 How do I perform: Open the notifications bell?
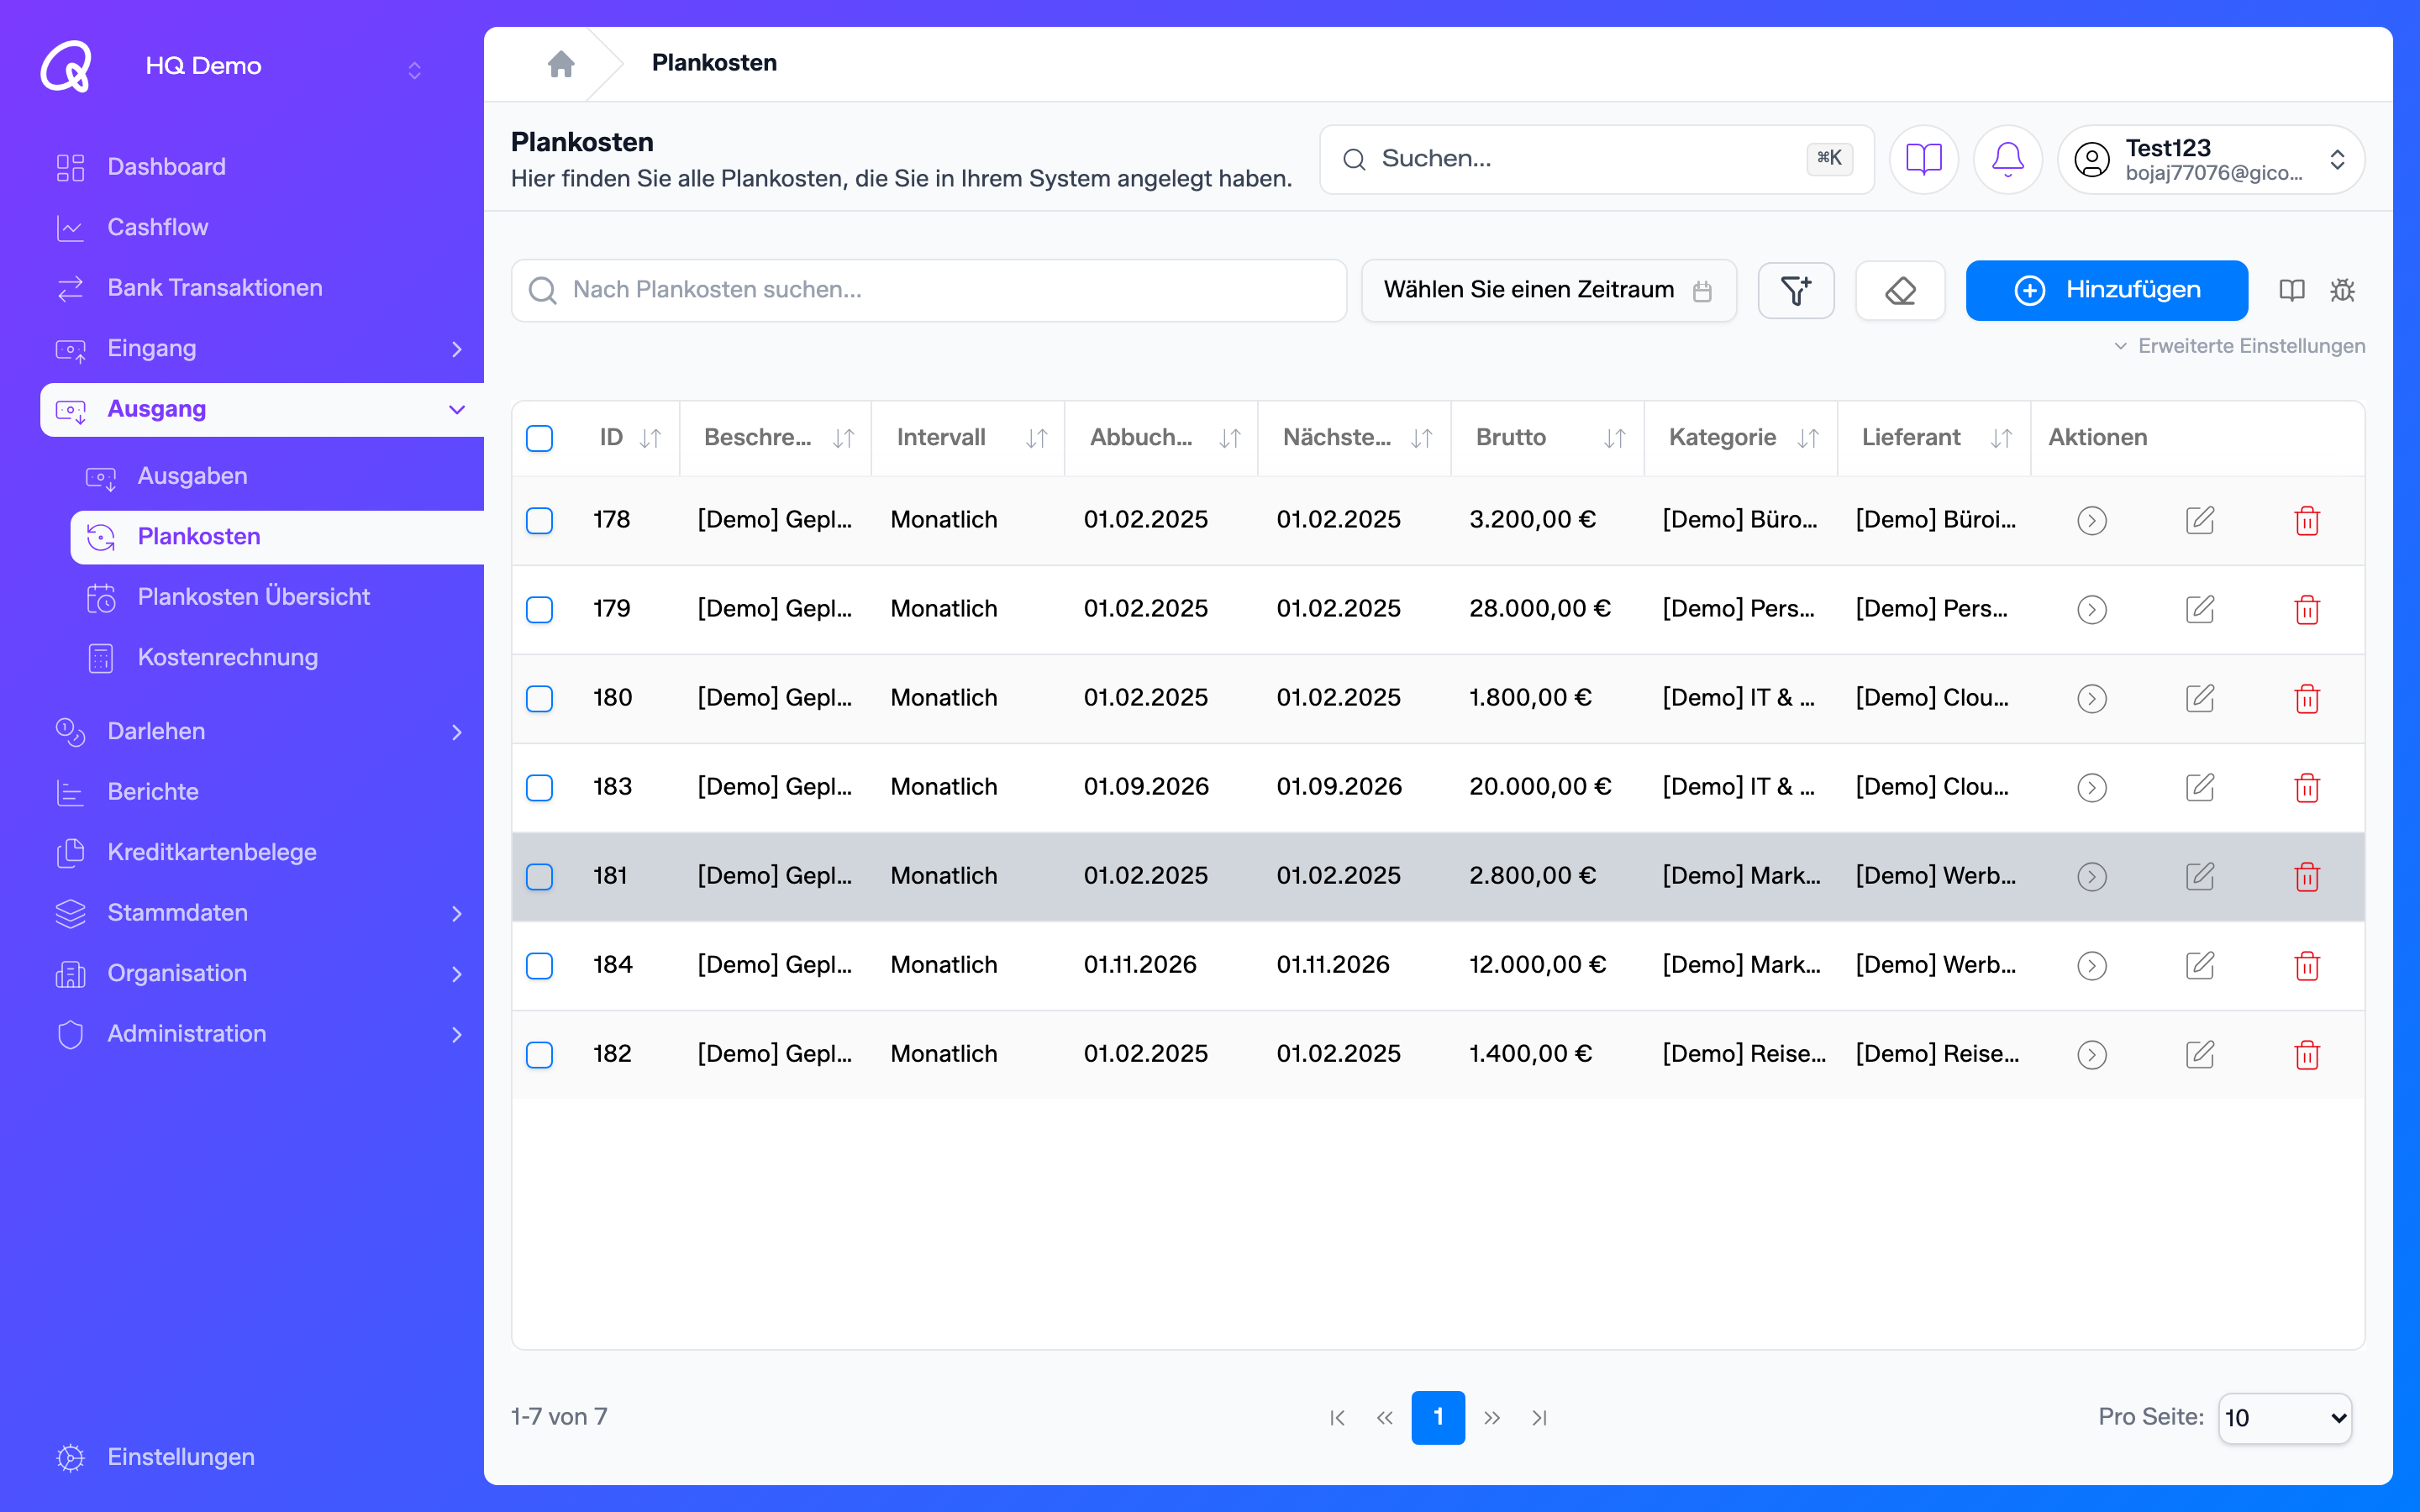pos(2007,159)
